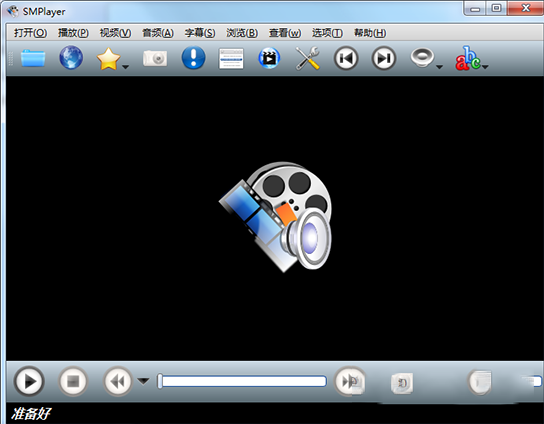Open file using the blue folder icon
The height and width of the screenshot is (424, 544).
pos(33,58)
